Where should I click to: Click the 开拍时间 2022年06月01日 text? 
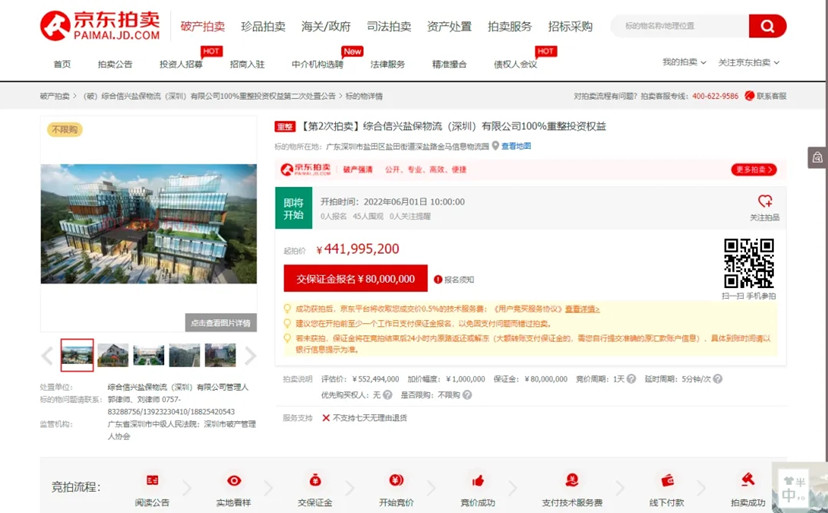point(392,202)
